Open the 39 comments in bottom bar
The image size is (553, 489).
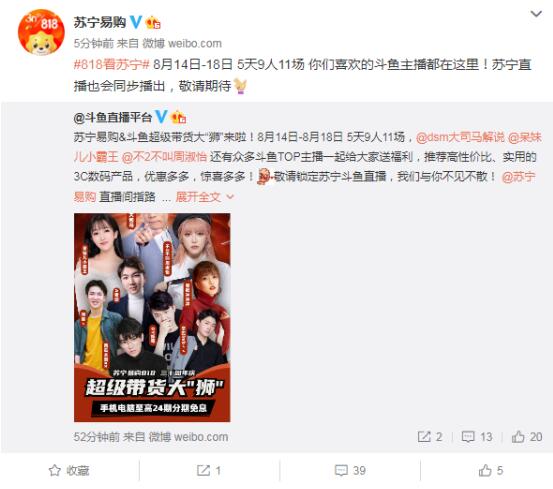point(350,470)
